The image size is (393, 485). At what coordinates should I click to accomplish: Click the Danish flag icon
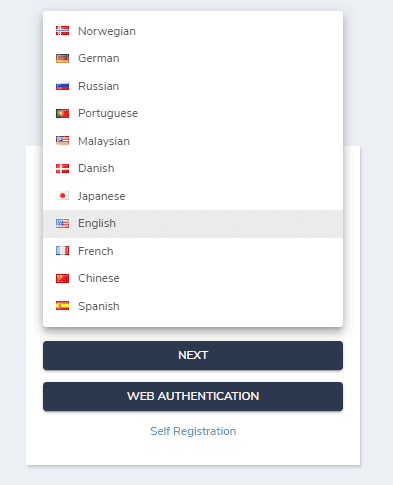point(62,168)
